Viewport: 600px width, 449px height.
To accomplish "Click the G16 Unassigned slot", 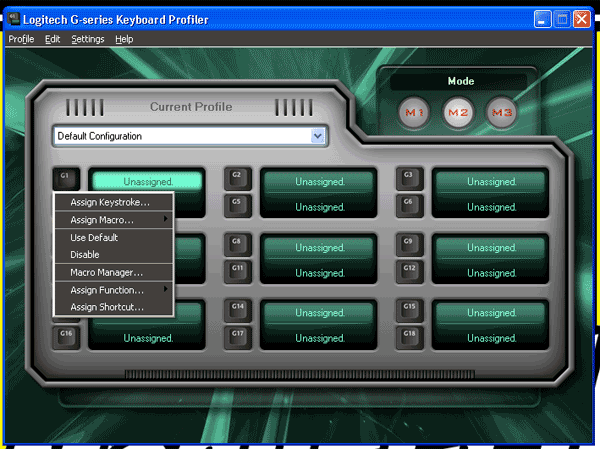I will (x=148, y=338).
